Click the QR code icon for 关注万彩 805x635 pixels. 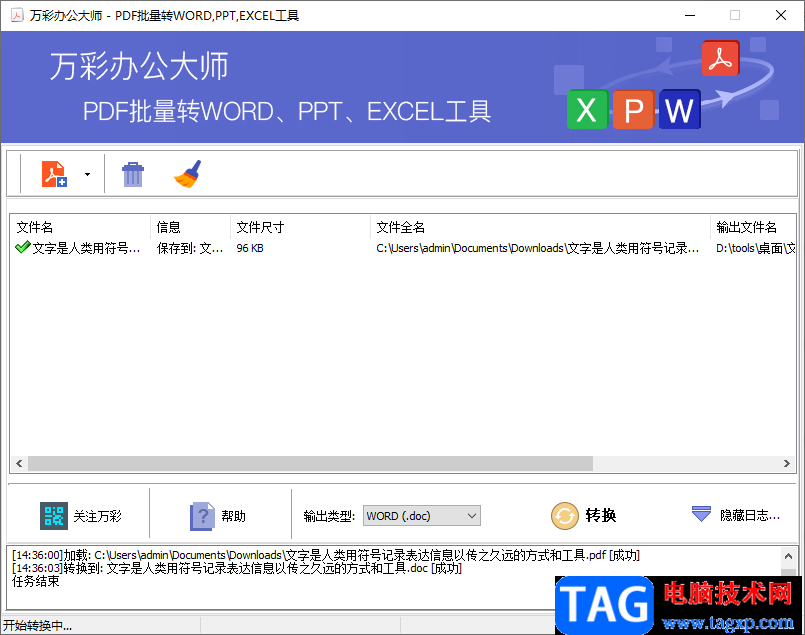pyautogui.click(x=54, y=515)
